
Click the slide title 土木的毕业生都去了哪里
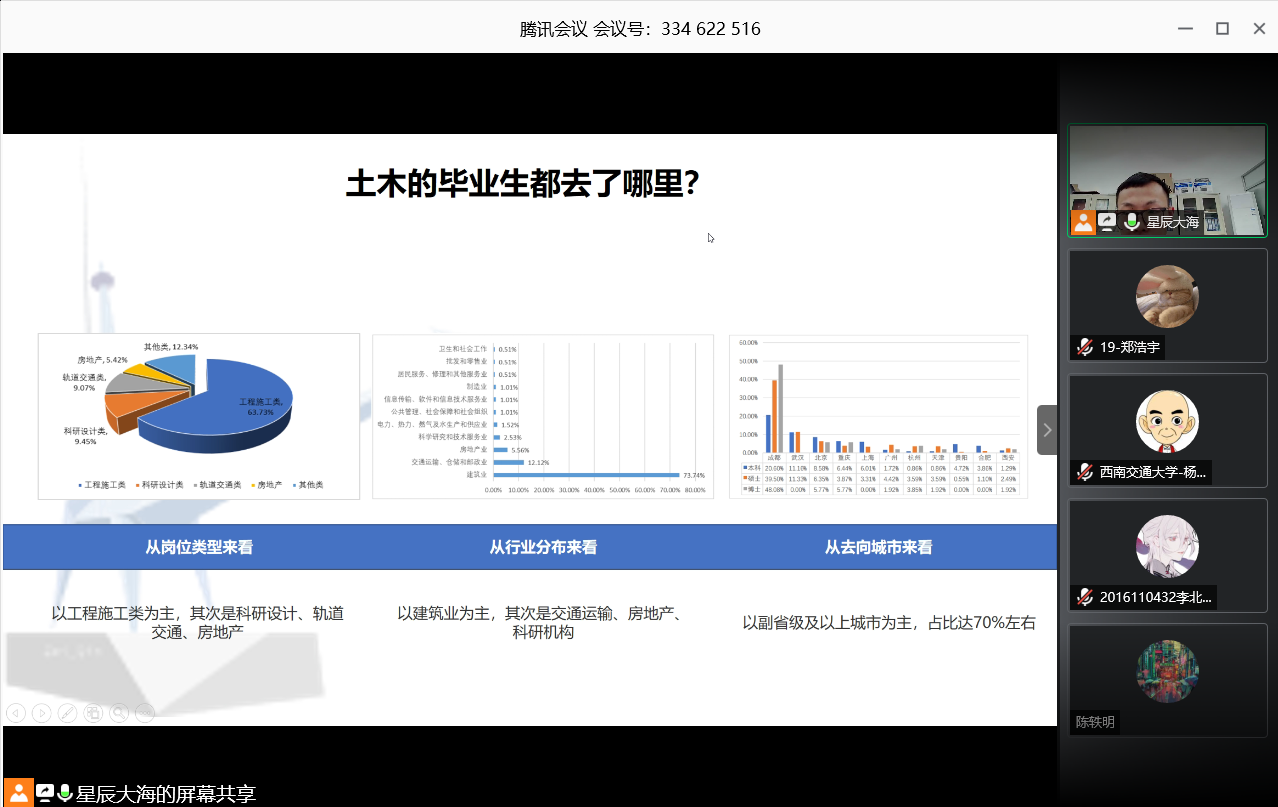point(522,184)
